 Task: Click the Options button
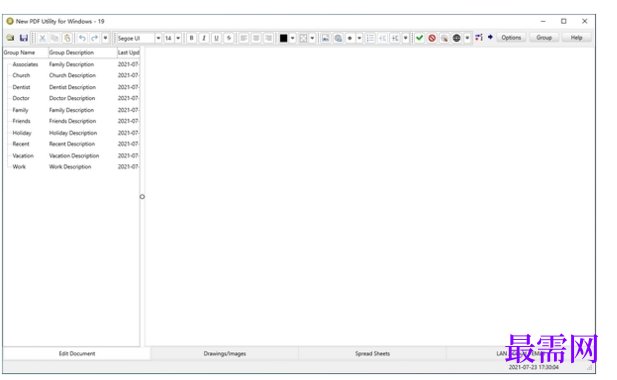(511, 37)
